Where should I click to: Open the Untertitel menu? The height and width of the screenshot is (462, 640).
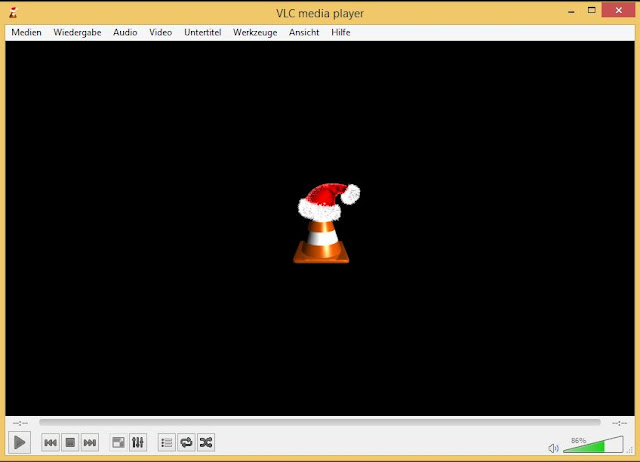(202, 32)
